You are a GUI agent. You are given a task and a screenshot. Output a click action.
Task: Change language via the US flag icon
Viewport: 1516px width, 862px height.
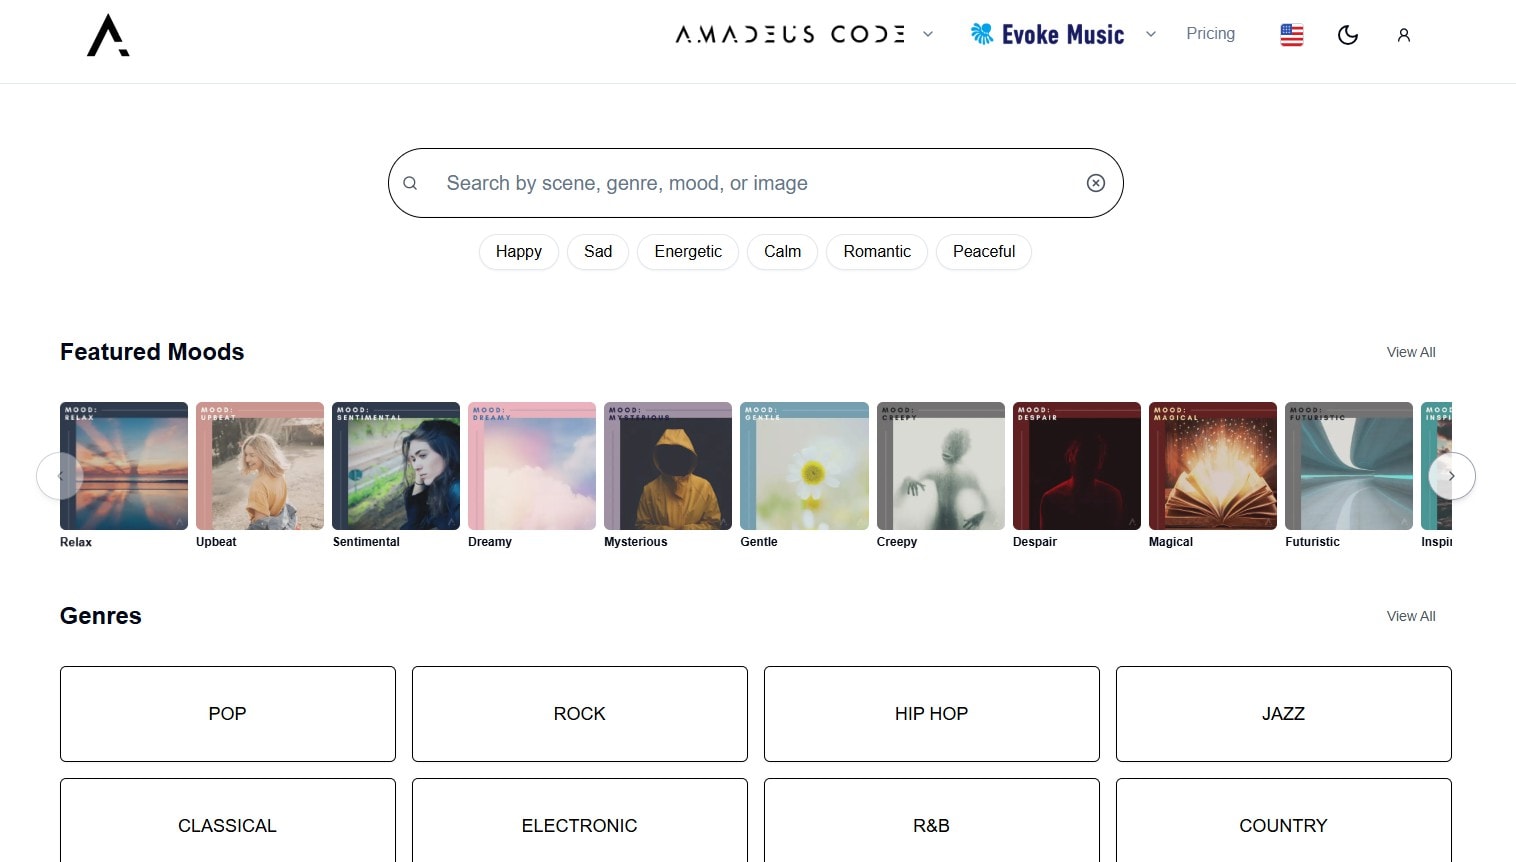click(x=1290, y=34)
